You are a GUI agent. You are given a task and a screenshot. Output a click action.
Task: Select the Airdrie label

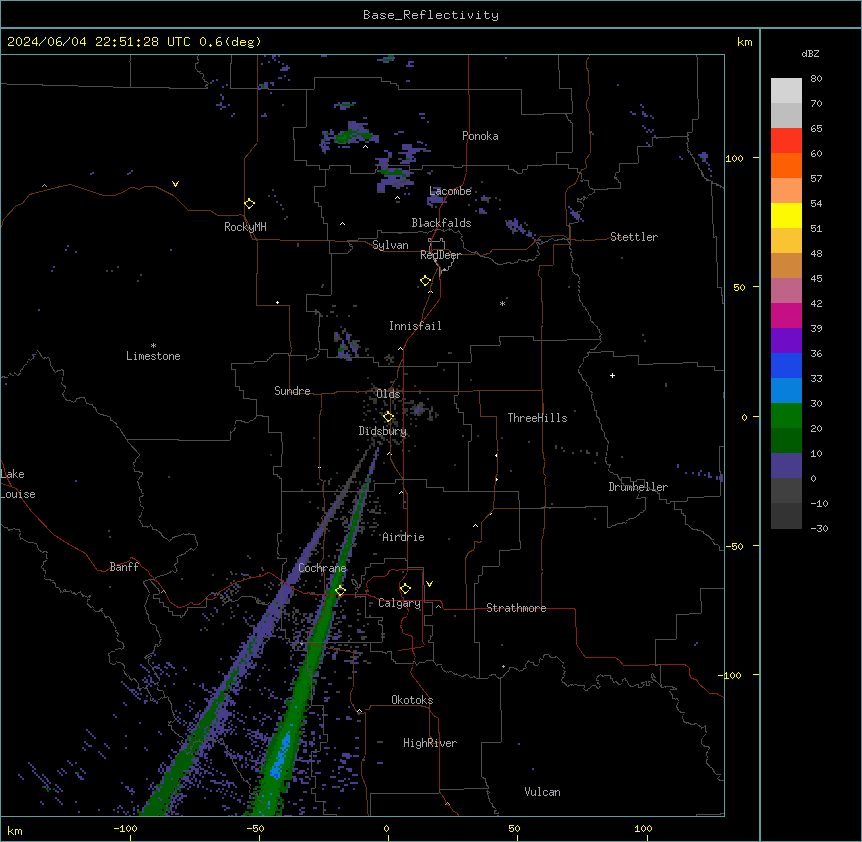pos(404,537)
